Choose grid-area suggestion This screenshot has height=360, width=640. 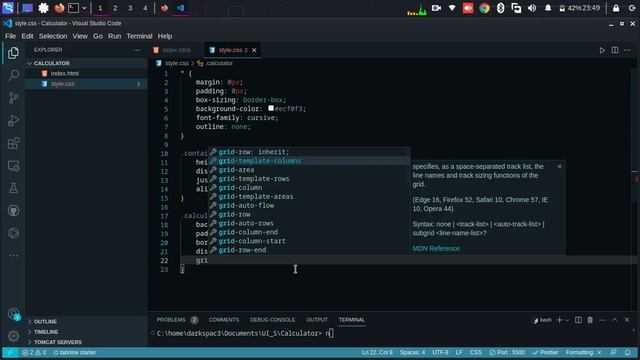point(309,170)
